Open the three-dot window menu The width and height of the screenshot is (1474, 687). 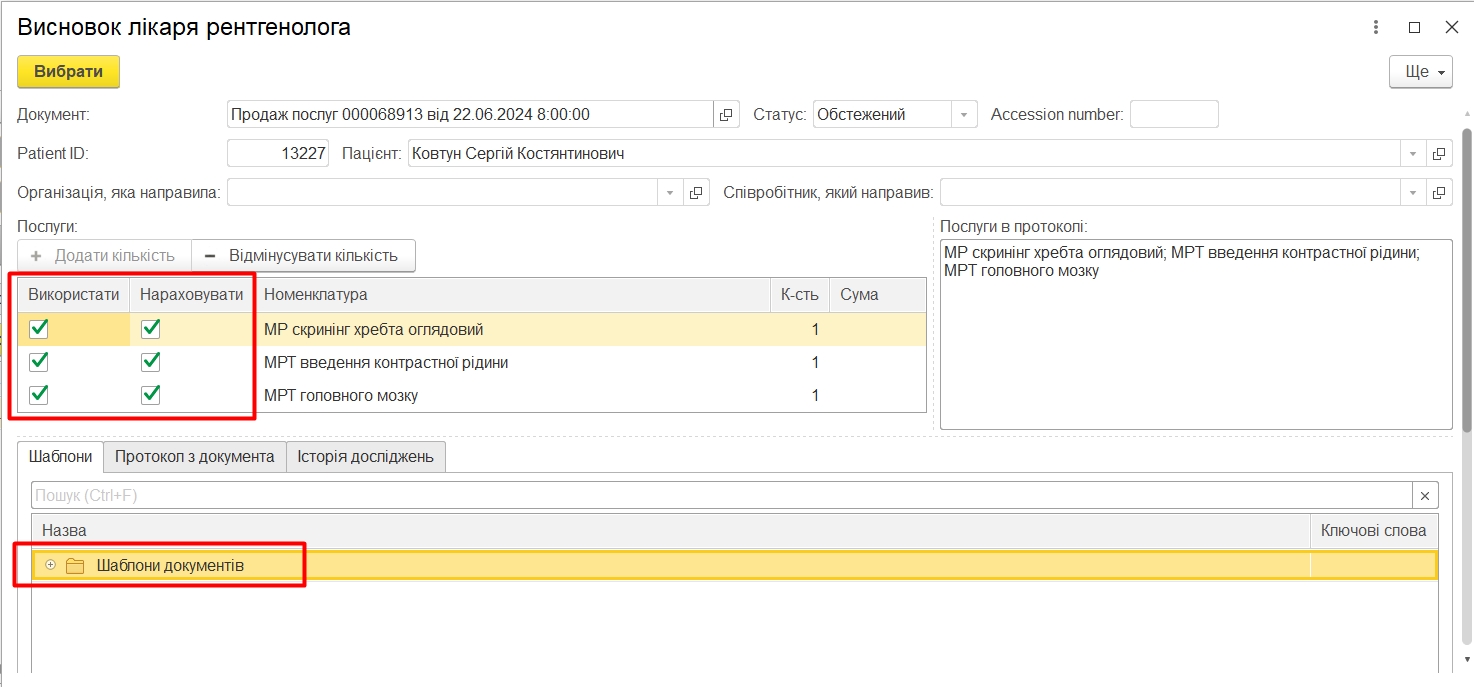click(1376, 28)
